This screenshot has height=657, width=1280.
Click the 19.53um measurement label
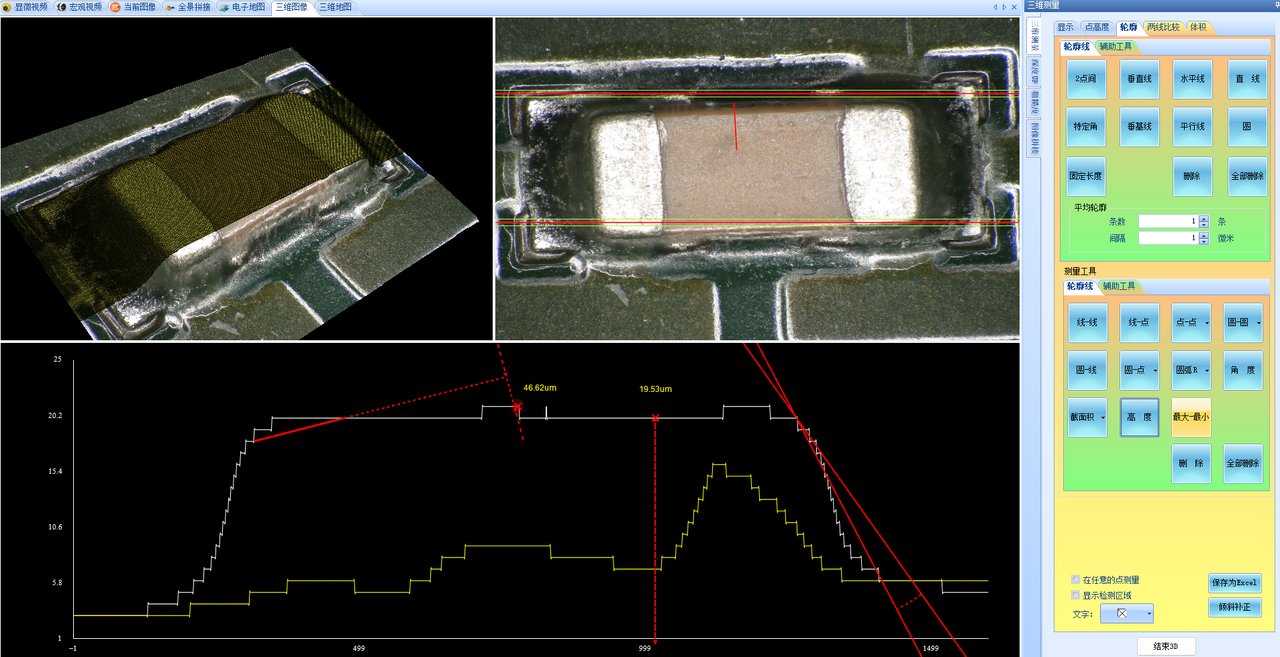(x=655, y=388)
